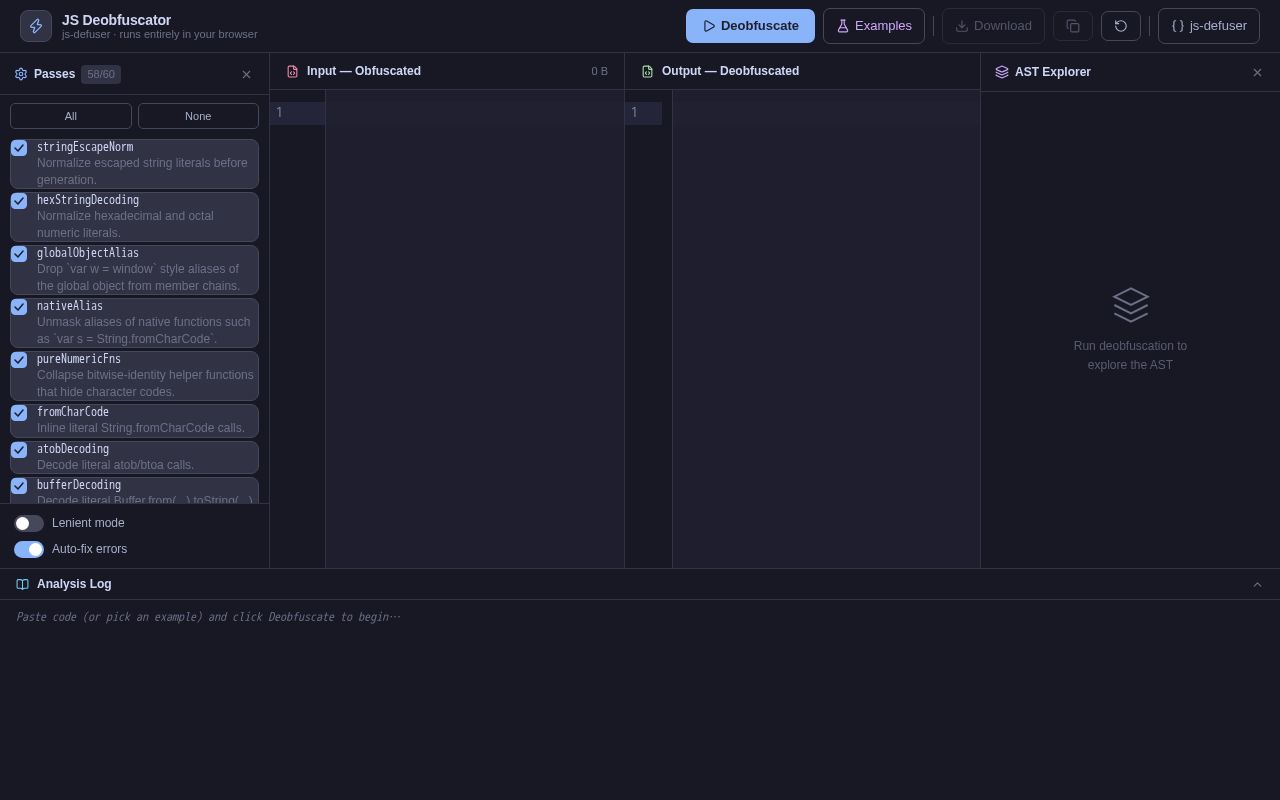The image size is (1280, 800).
Task: Click the Analysis Log book icon
Action: coord(23,584)
